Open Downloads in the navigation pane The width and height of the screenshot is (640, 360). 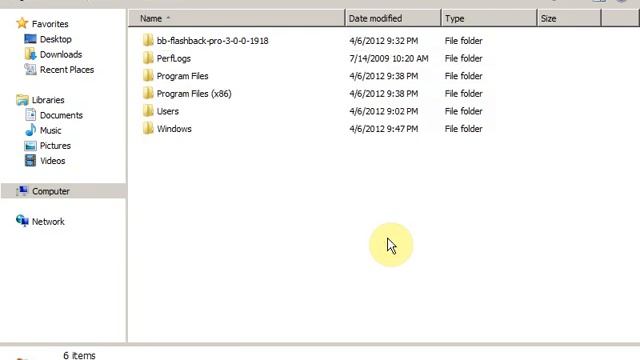(61, 54)
